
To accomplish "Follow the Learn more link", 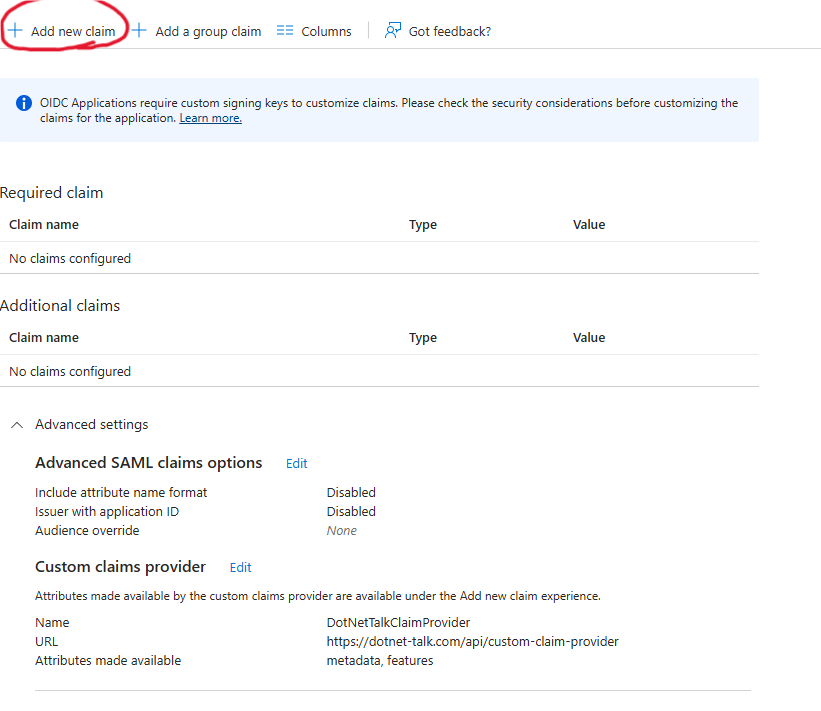I will tap(210, 118).
